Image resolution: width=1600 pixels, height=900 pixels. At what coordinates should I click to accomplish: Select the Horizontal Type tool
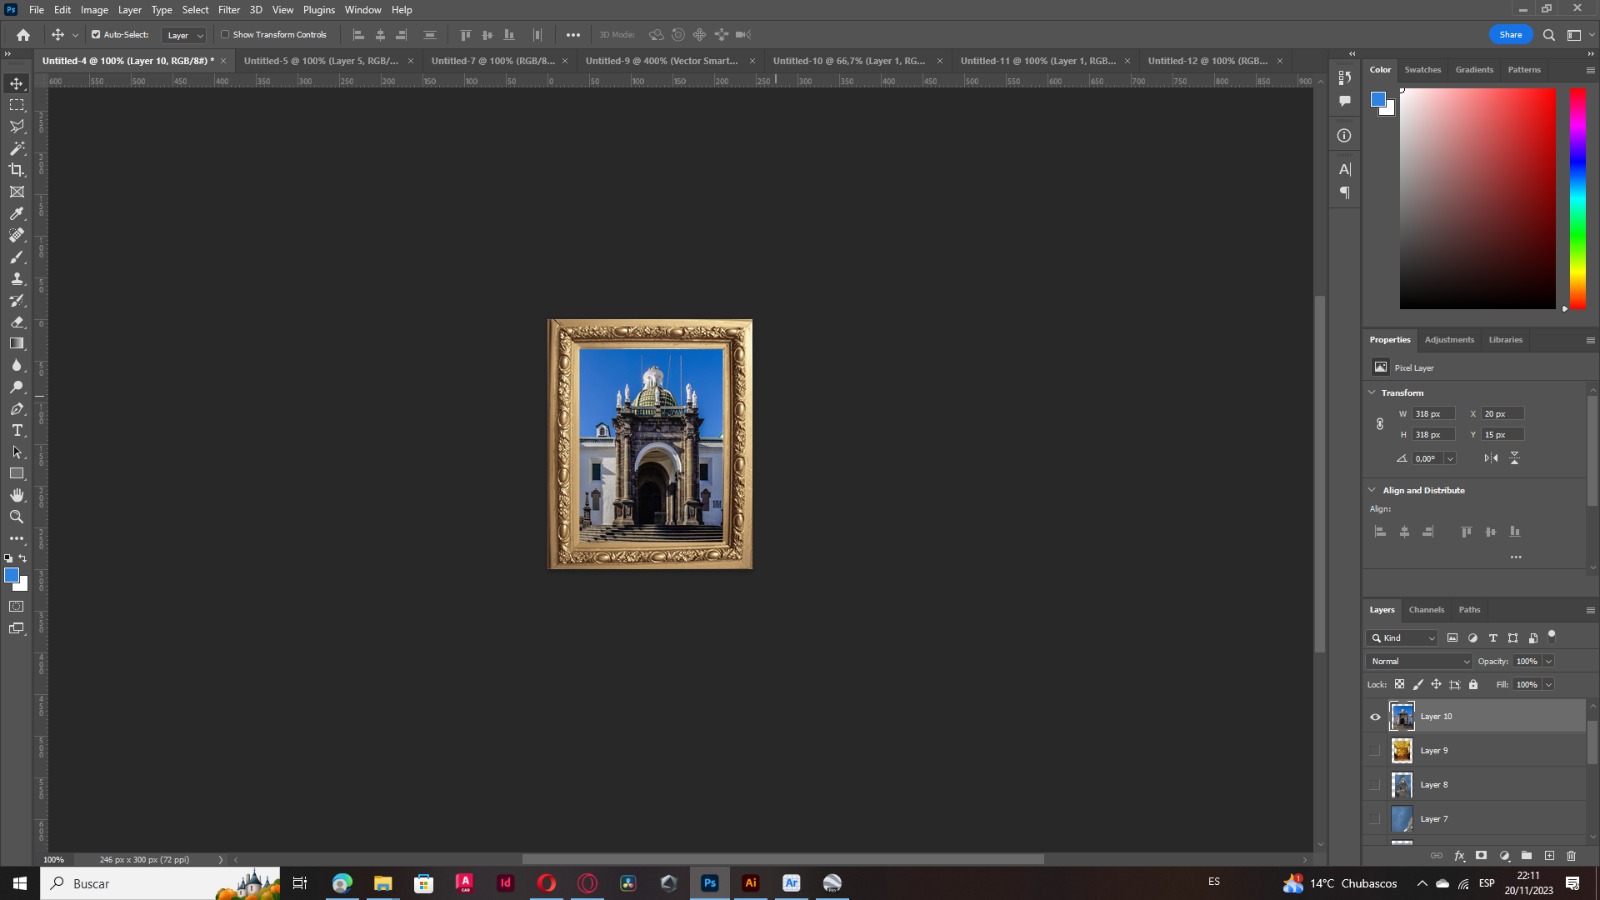click(17, 430)
